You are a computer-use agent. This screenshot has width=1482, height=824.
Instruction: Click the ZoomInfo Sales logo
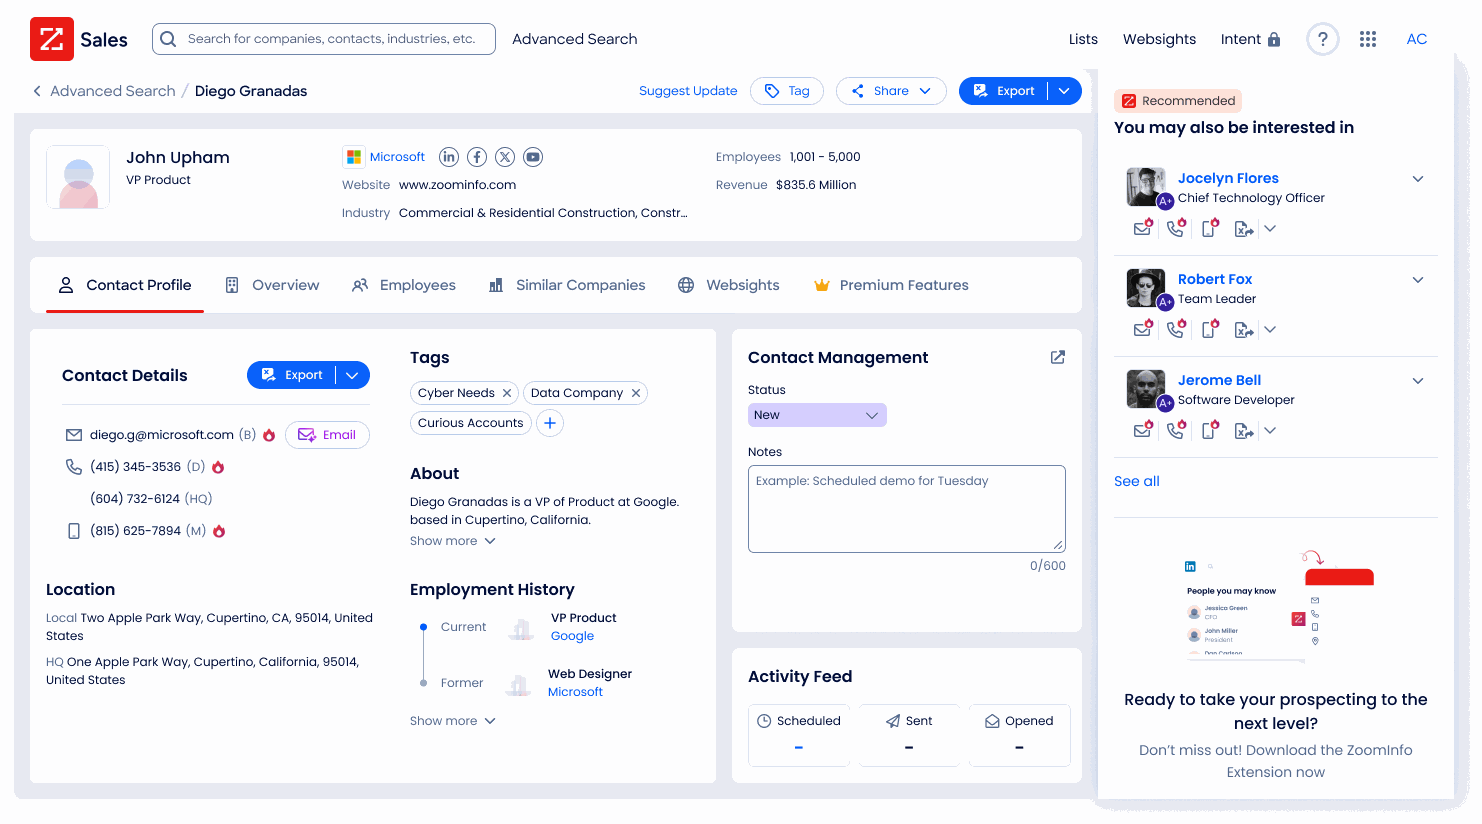coord(79,39)
